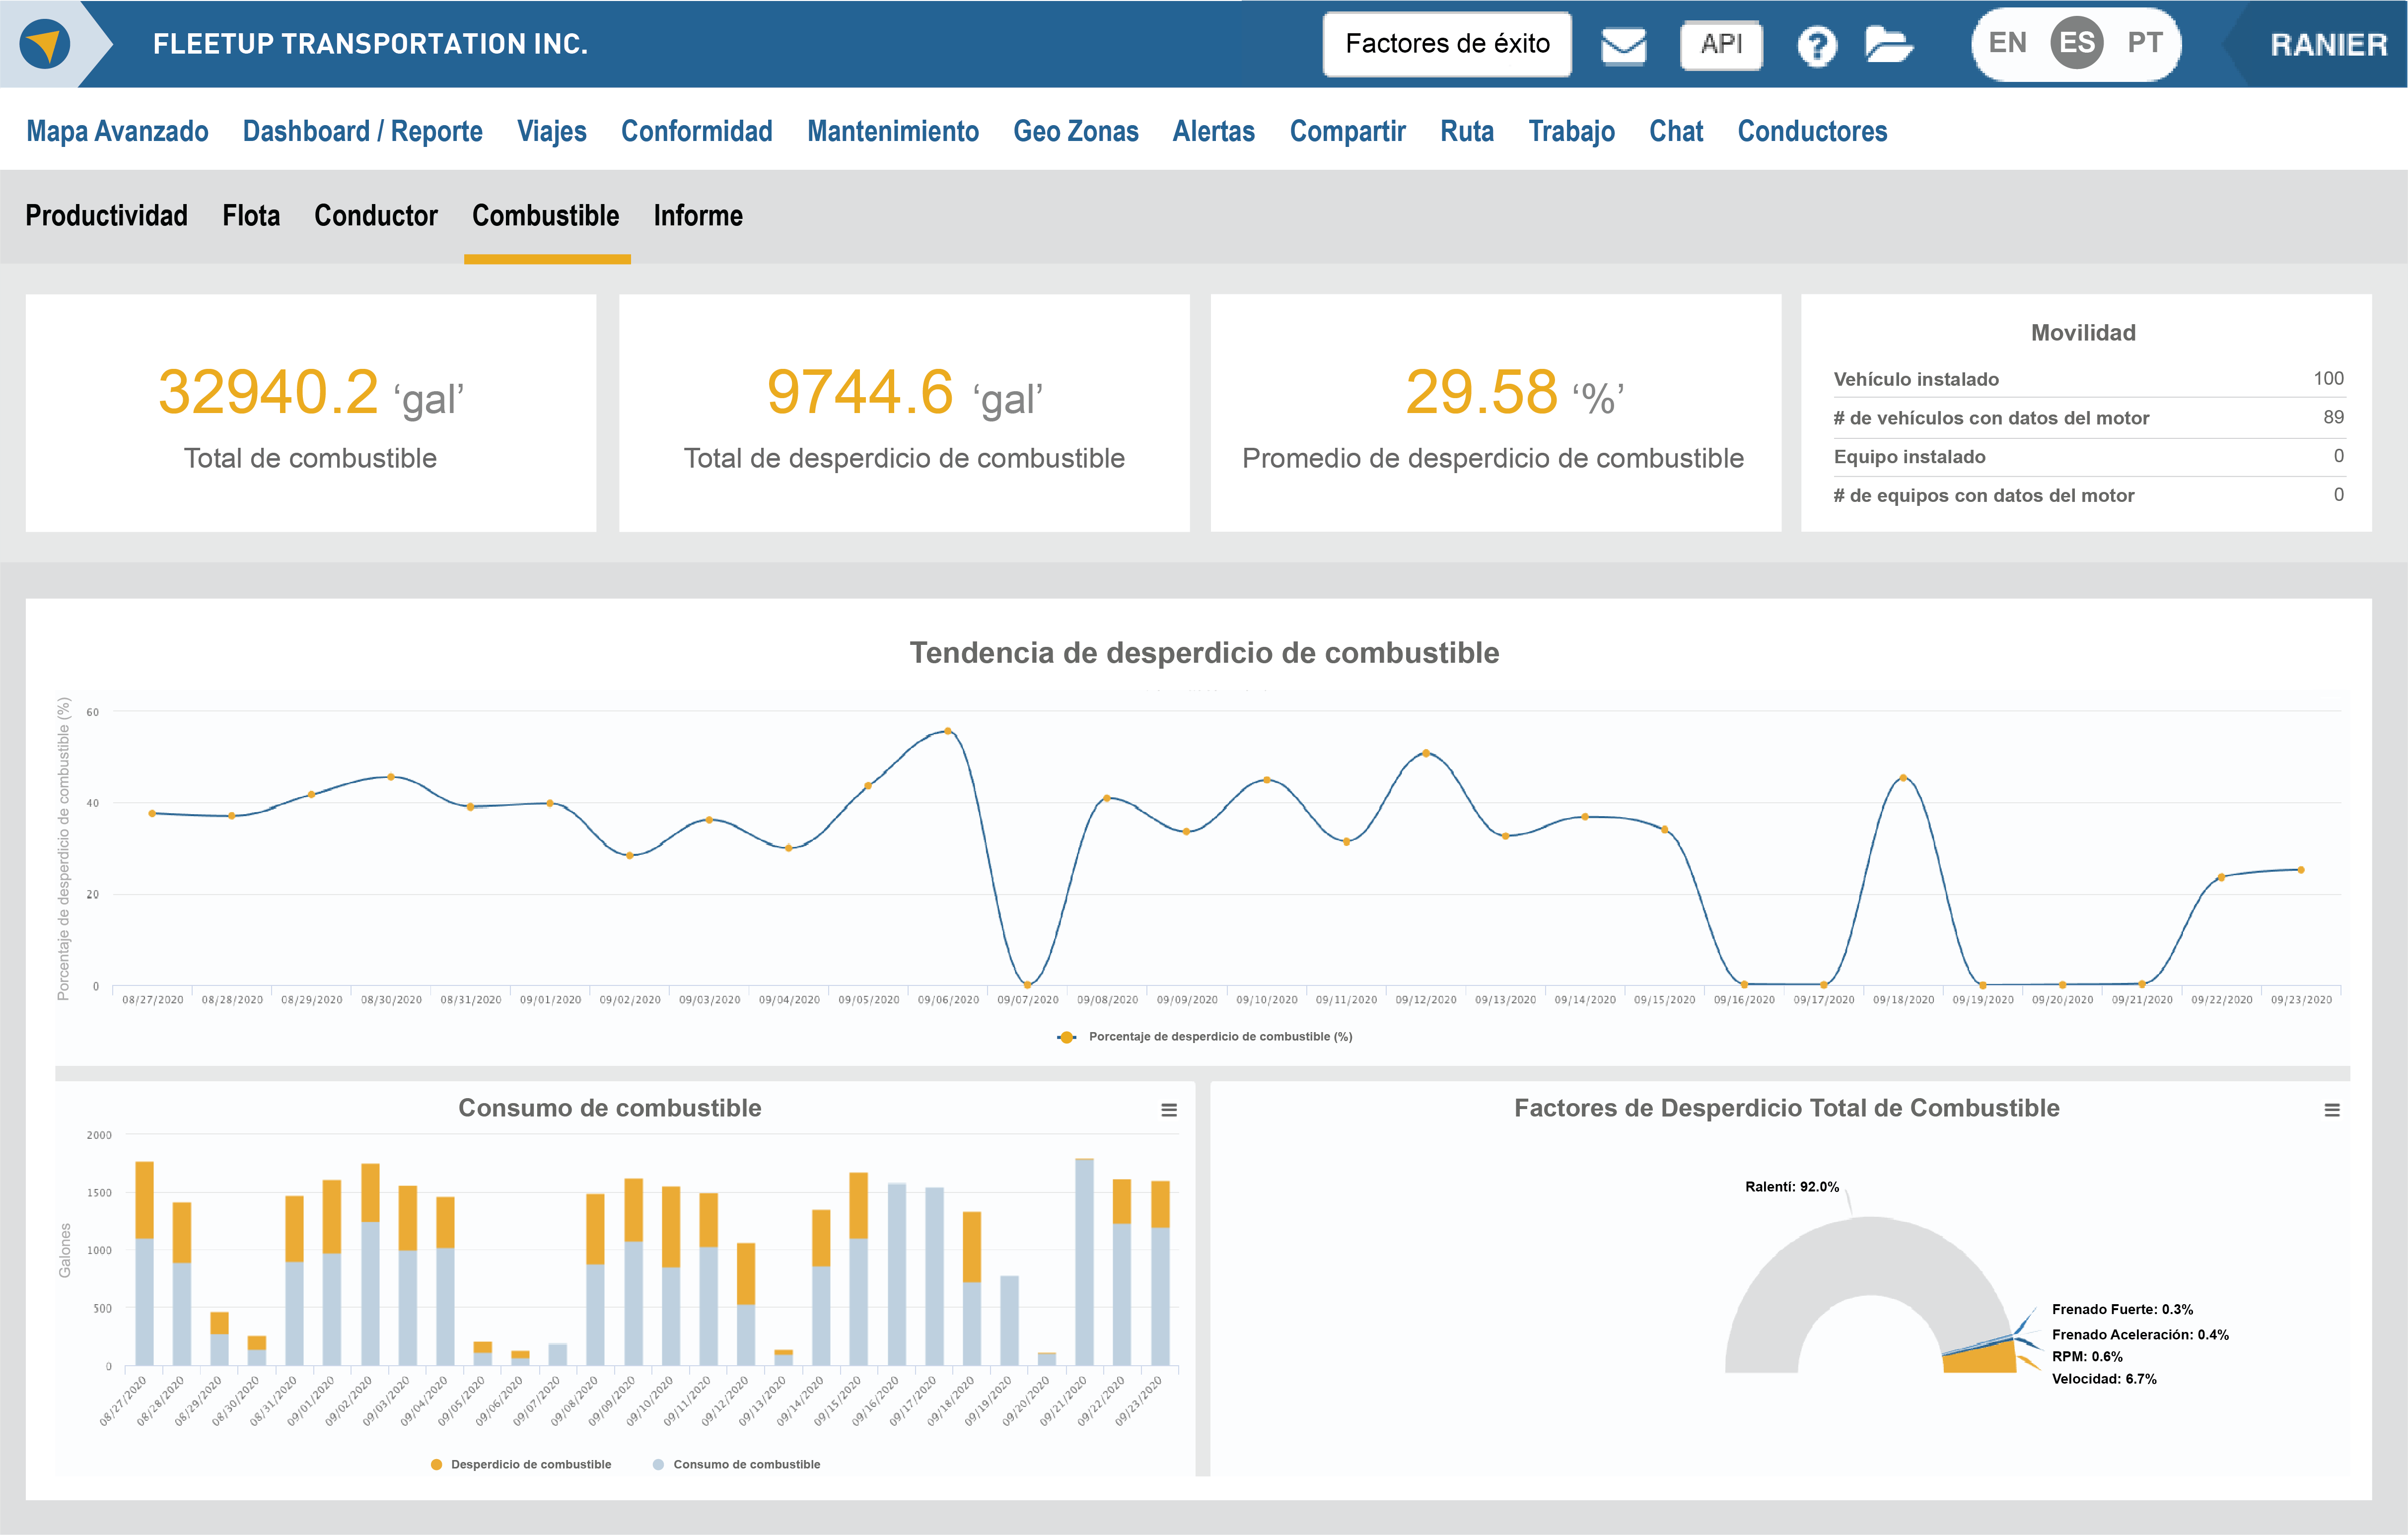This screenshot has width=2408, height=1535.
Task: Click the FleetUp arrow logo icon
Action: click(45, 44)
